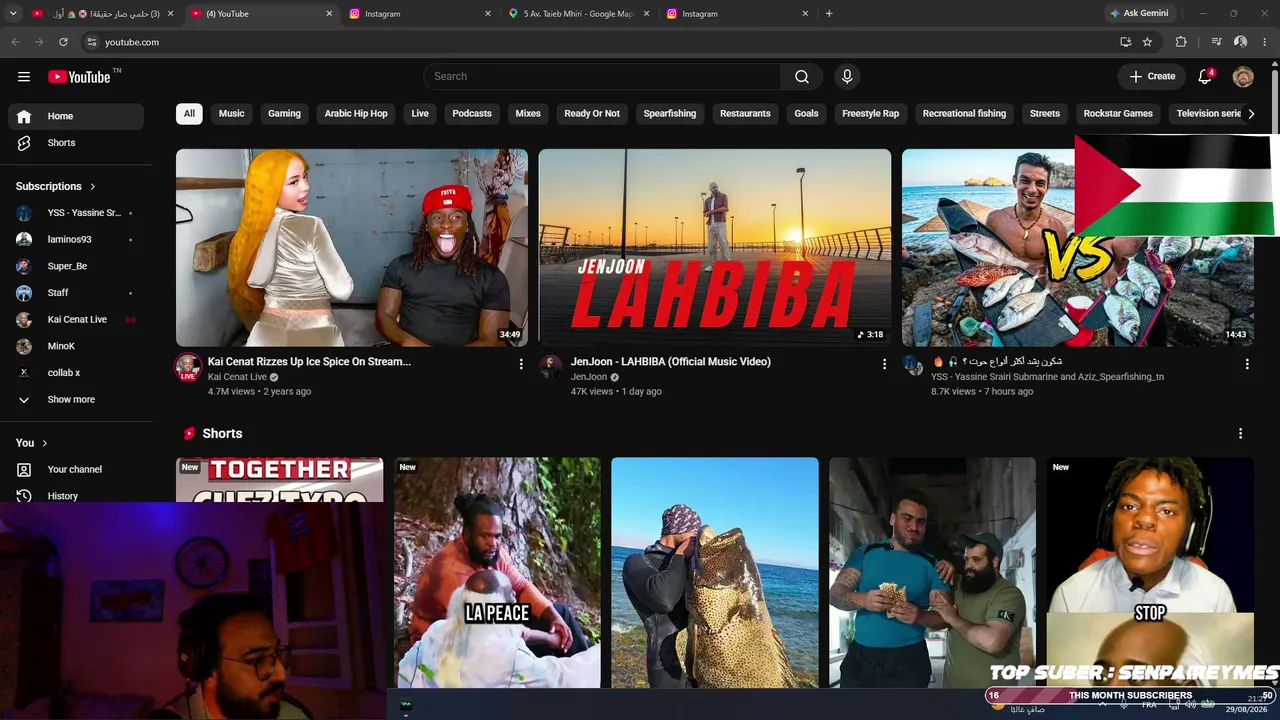Filter by Podcasts

[x=472, y=114]
